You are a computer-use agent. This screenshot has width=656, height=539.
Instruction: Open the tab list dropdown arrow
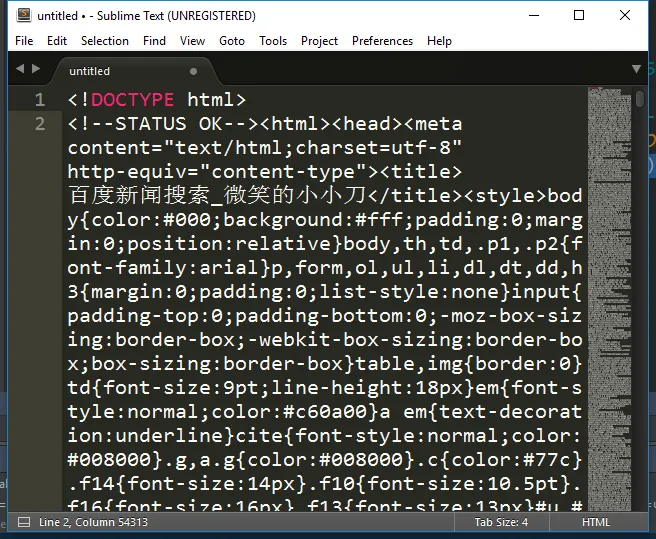[x=636, y=69]
